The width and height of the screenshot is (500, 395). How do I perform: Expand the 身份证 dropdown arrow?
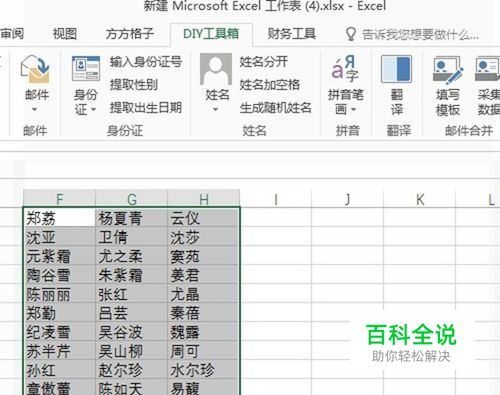[x=93, y=109]
